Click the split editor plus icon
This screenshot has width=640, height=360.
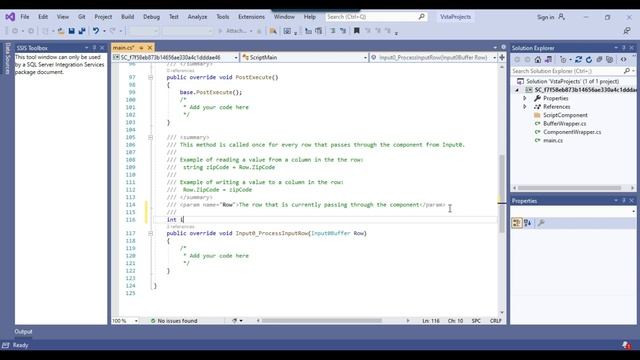[502, 58]
